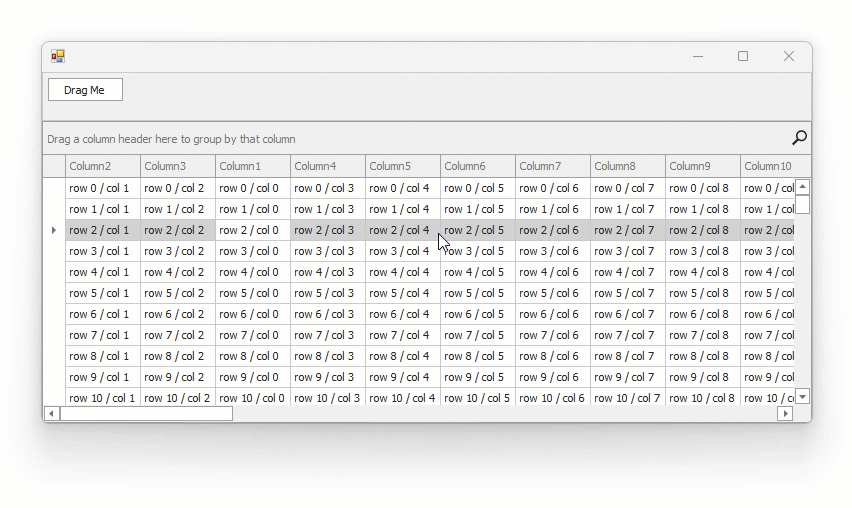The height and width of the screenshot is (508, 852).
Task: Click the vertical scrollbar up arrow
Action: coord(802,187)
